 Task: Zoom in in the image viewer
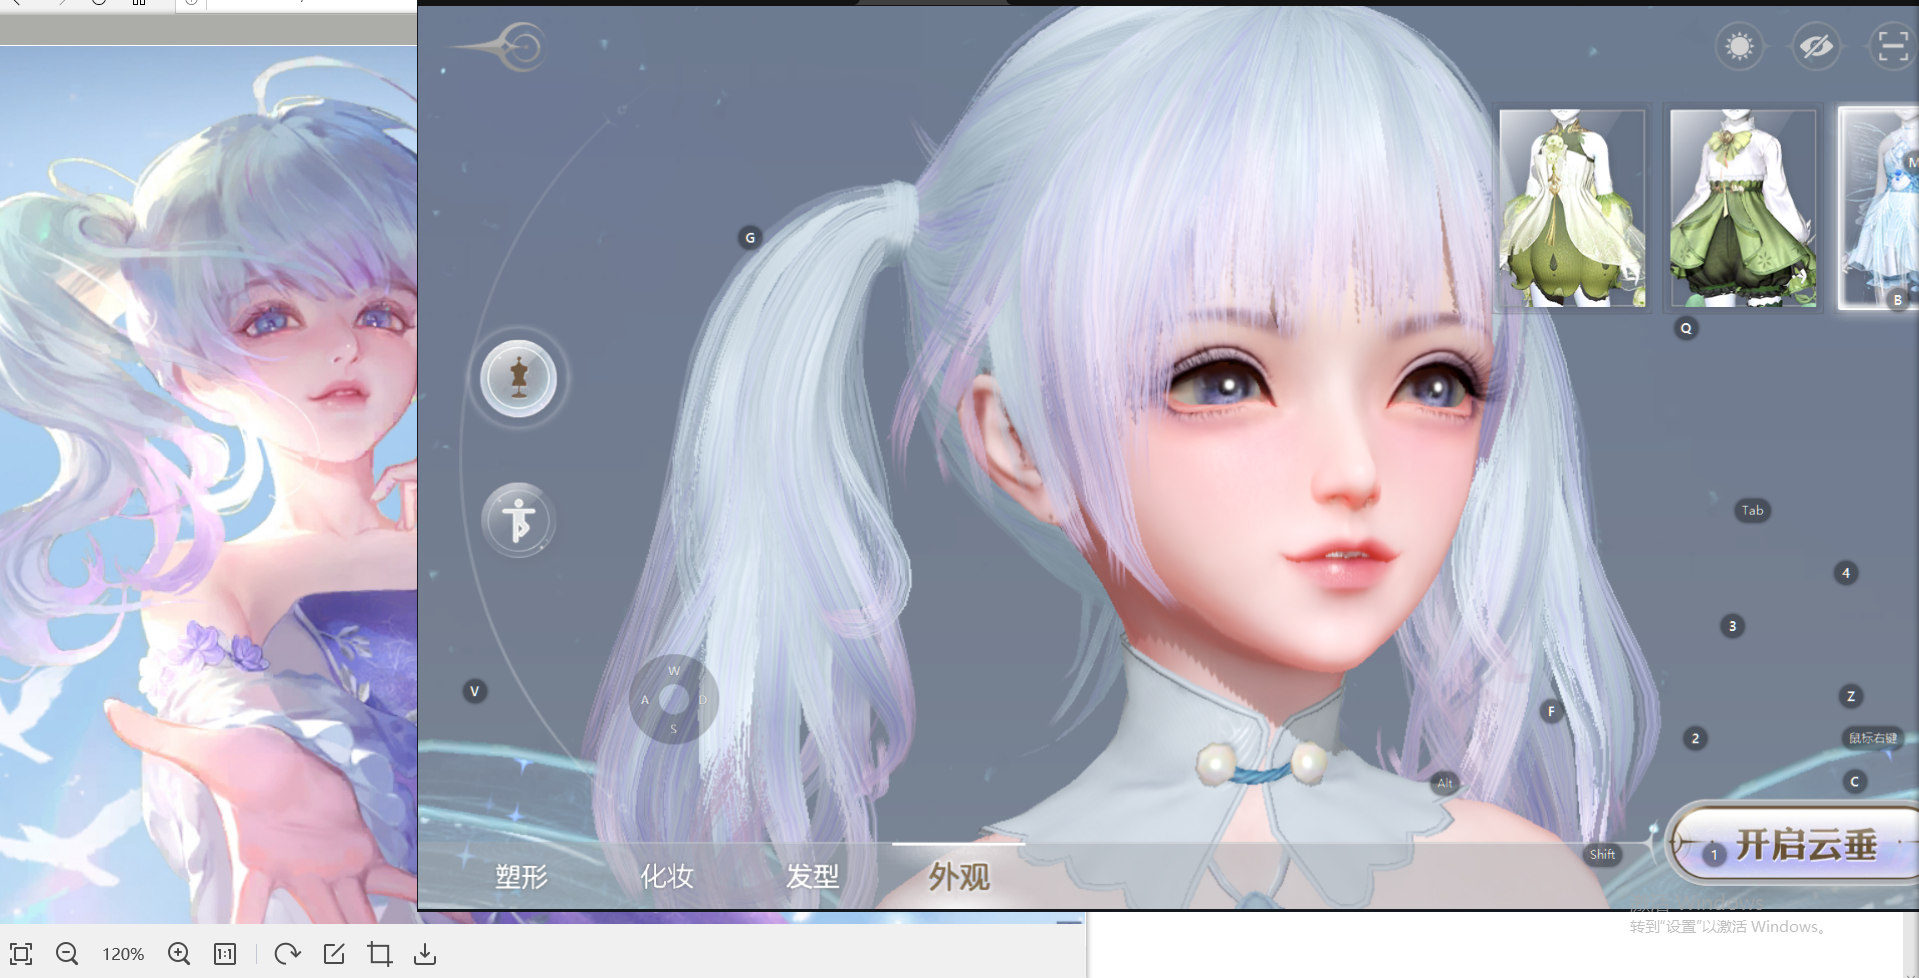click(179, 954)
